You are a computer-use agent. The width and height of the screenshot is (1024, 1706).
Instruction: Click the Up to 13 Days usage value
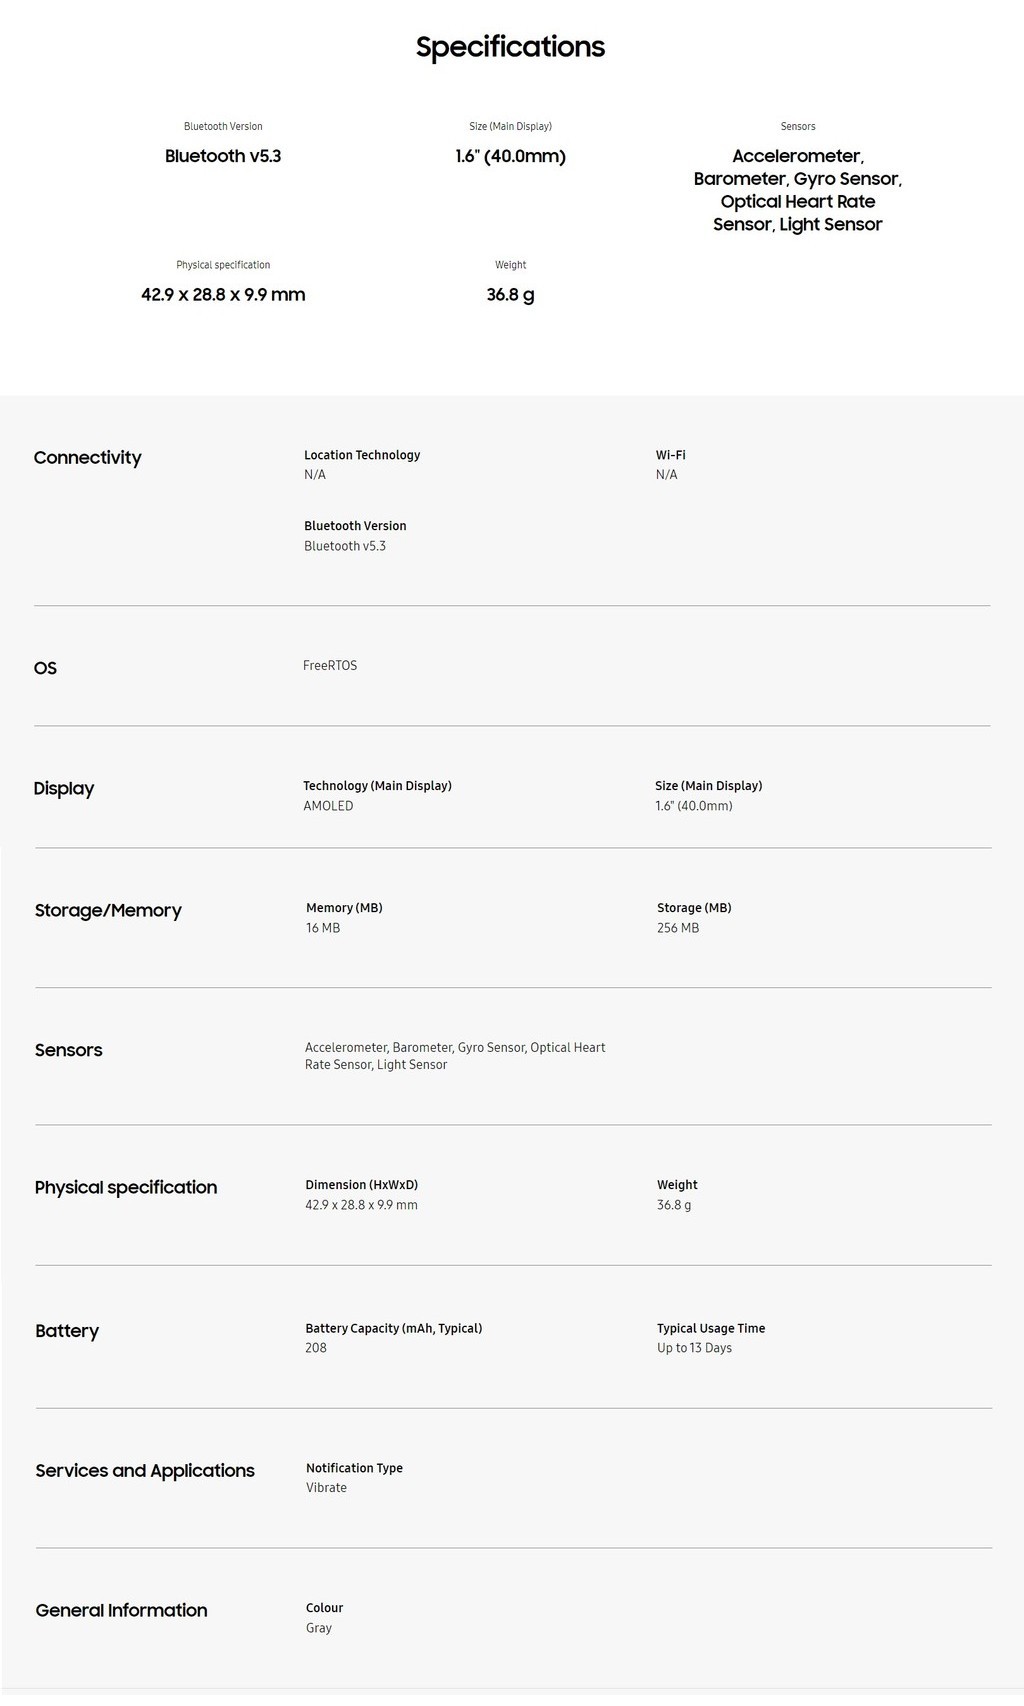pos(694,1348)
